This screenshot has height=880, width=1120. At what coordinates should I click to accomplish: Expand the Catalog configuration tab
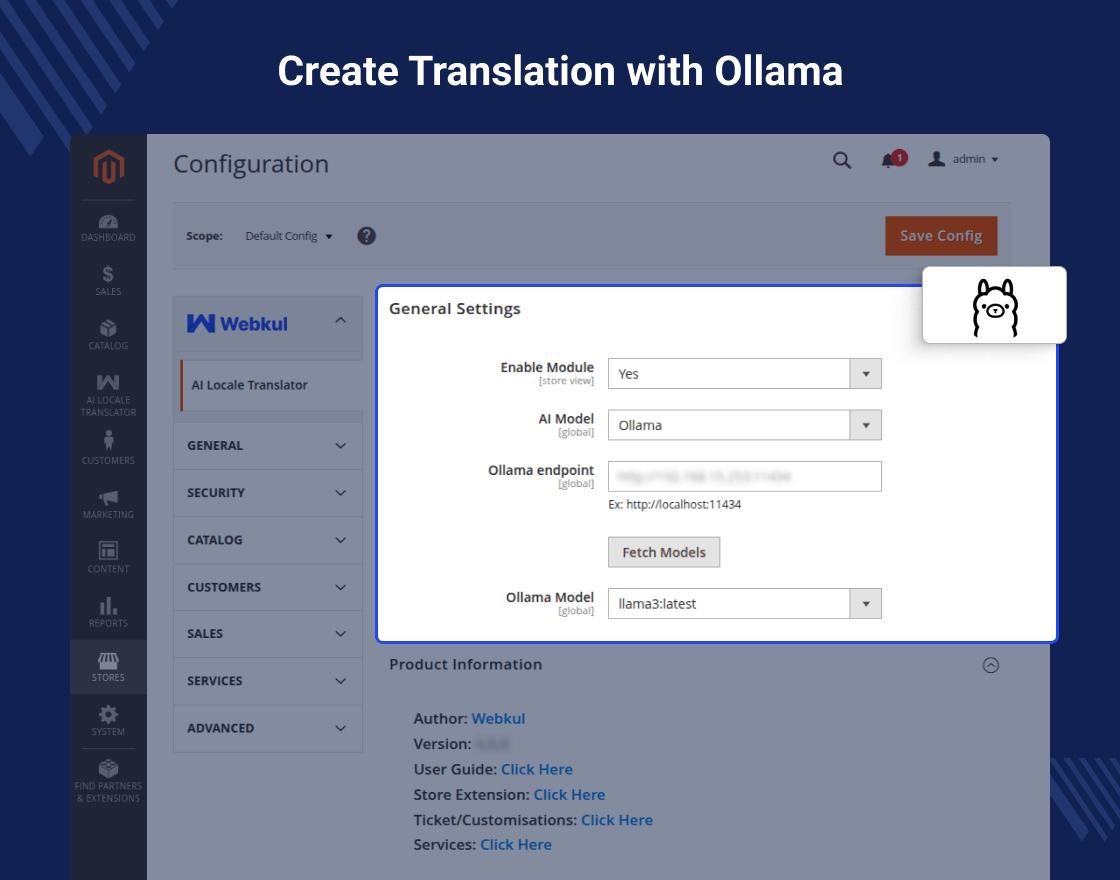point(267,540)
